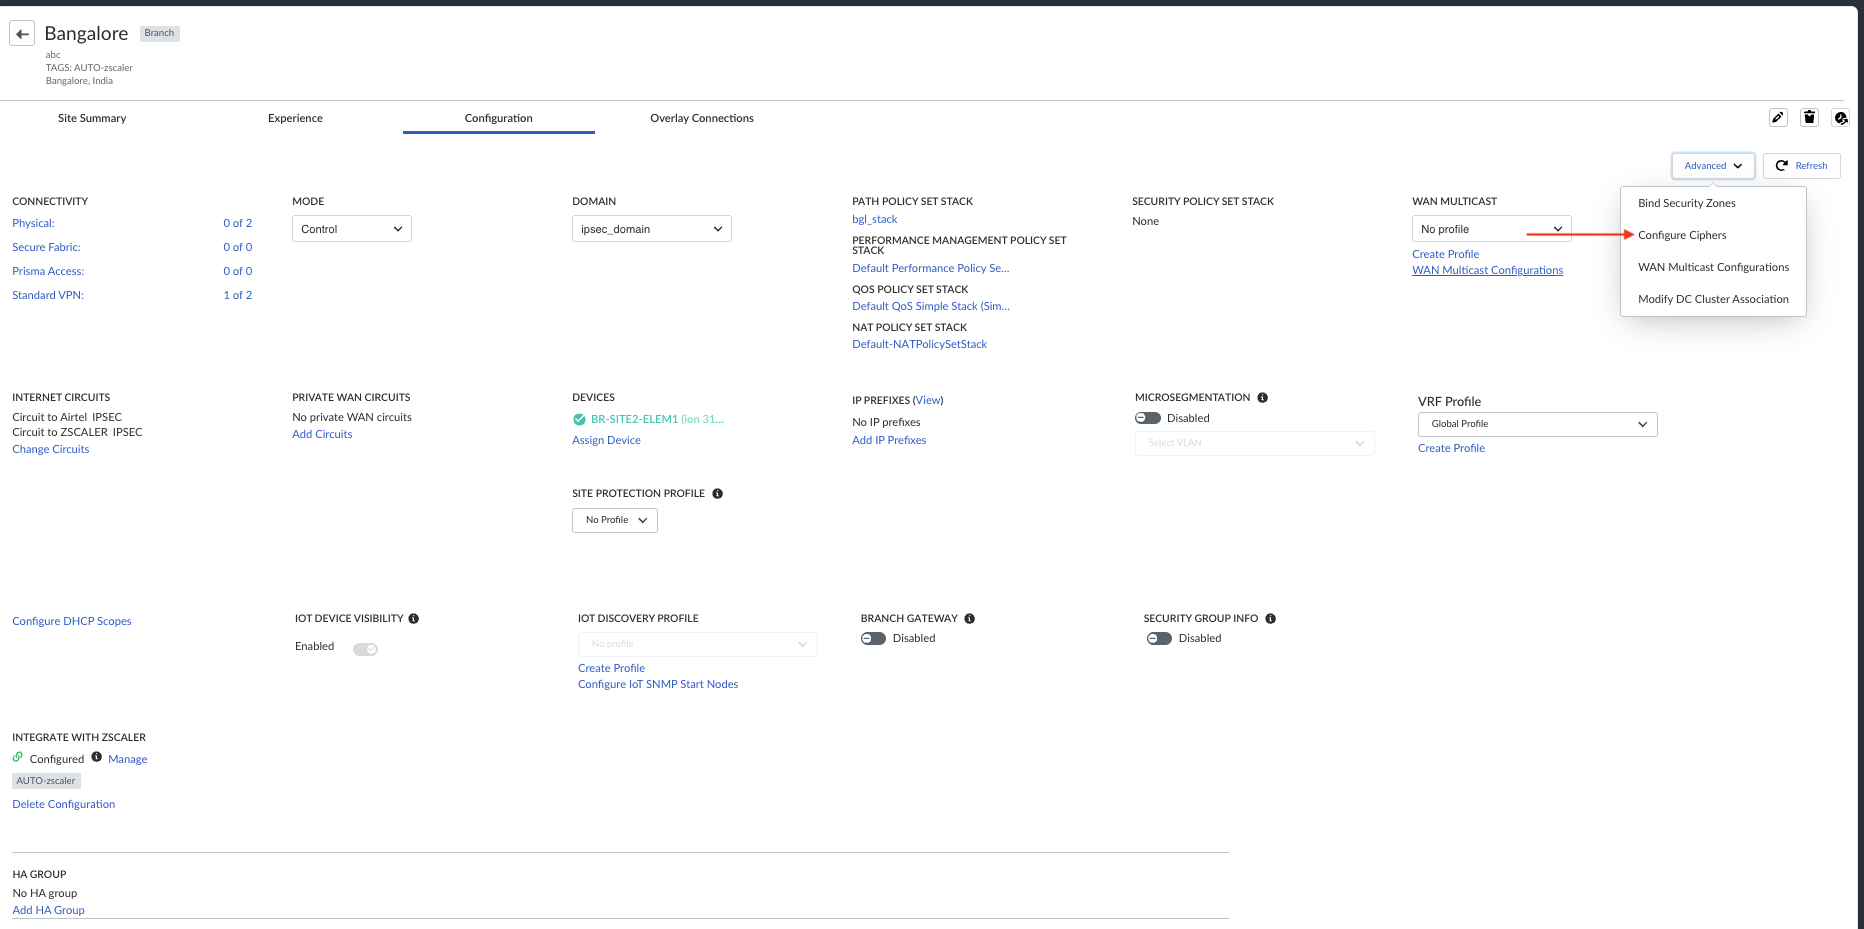
Task: Click the underlined WAN Multicast Configurations link
Action: pos(1488,270)
